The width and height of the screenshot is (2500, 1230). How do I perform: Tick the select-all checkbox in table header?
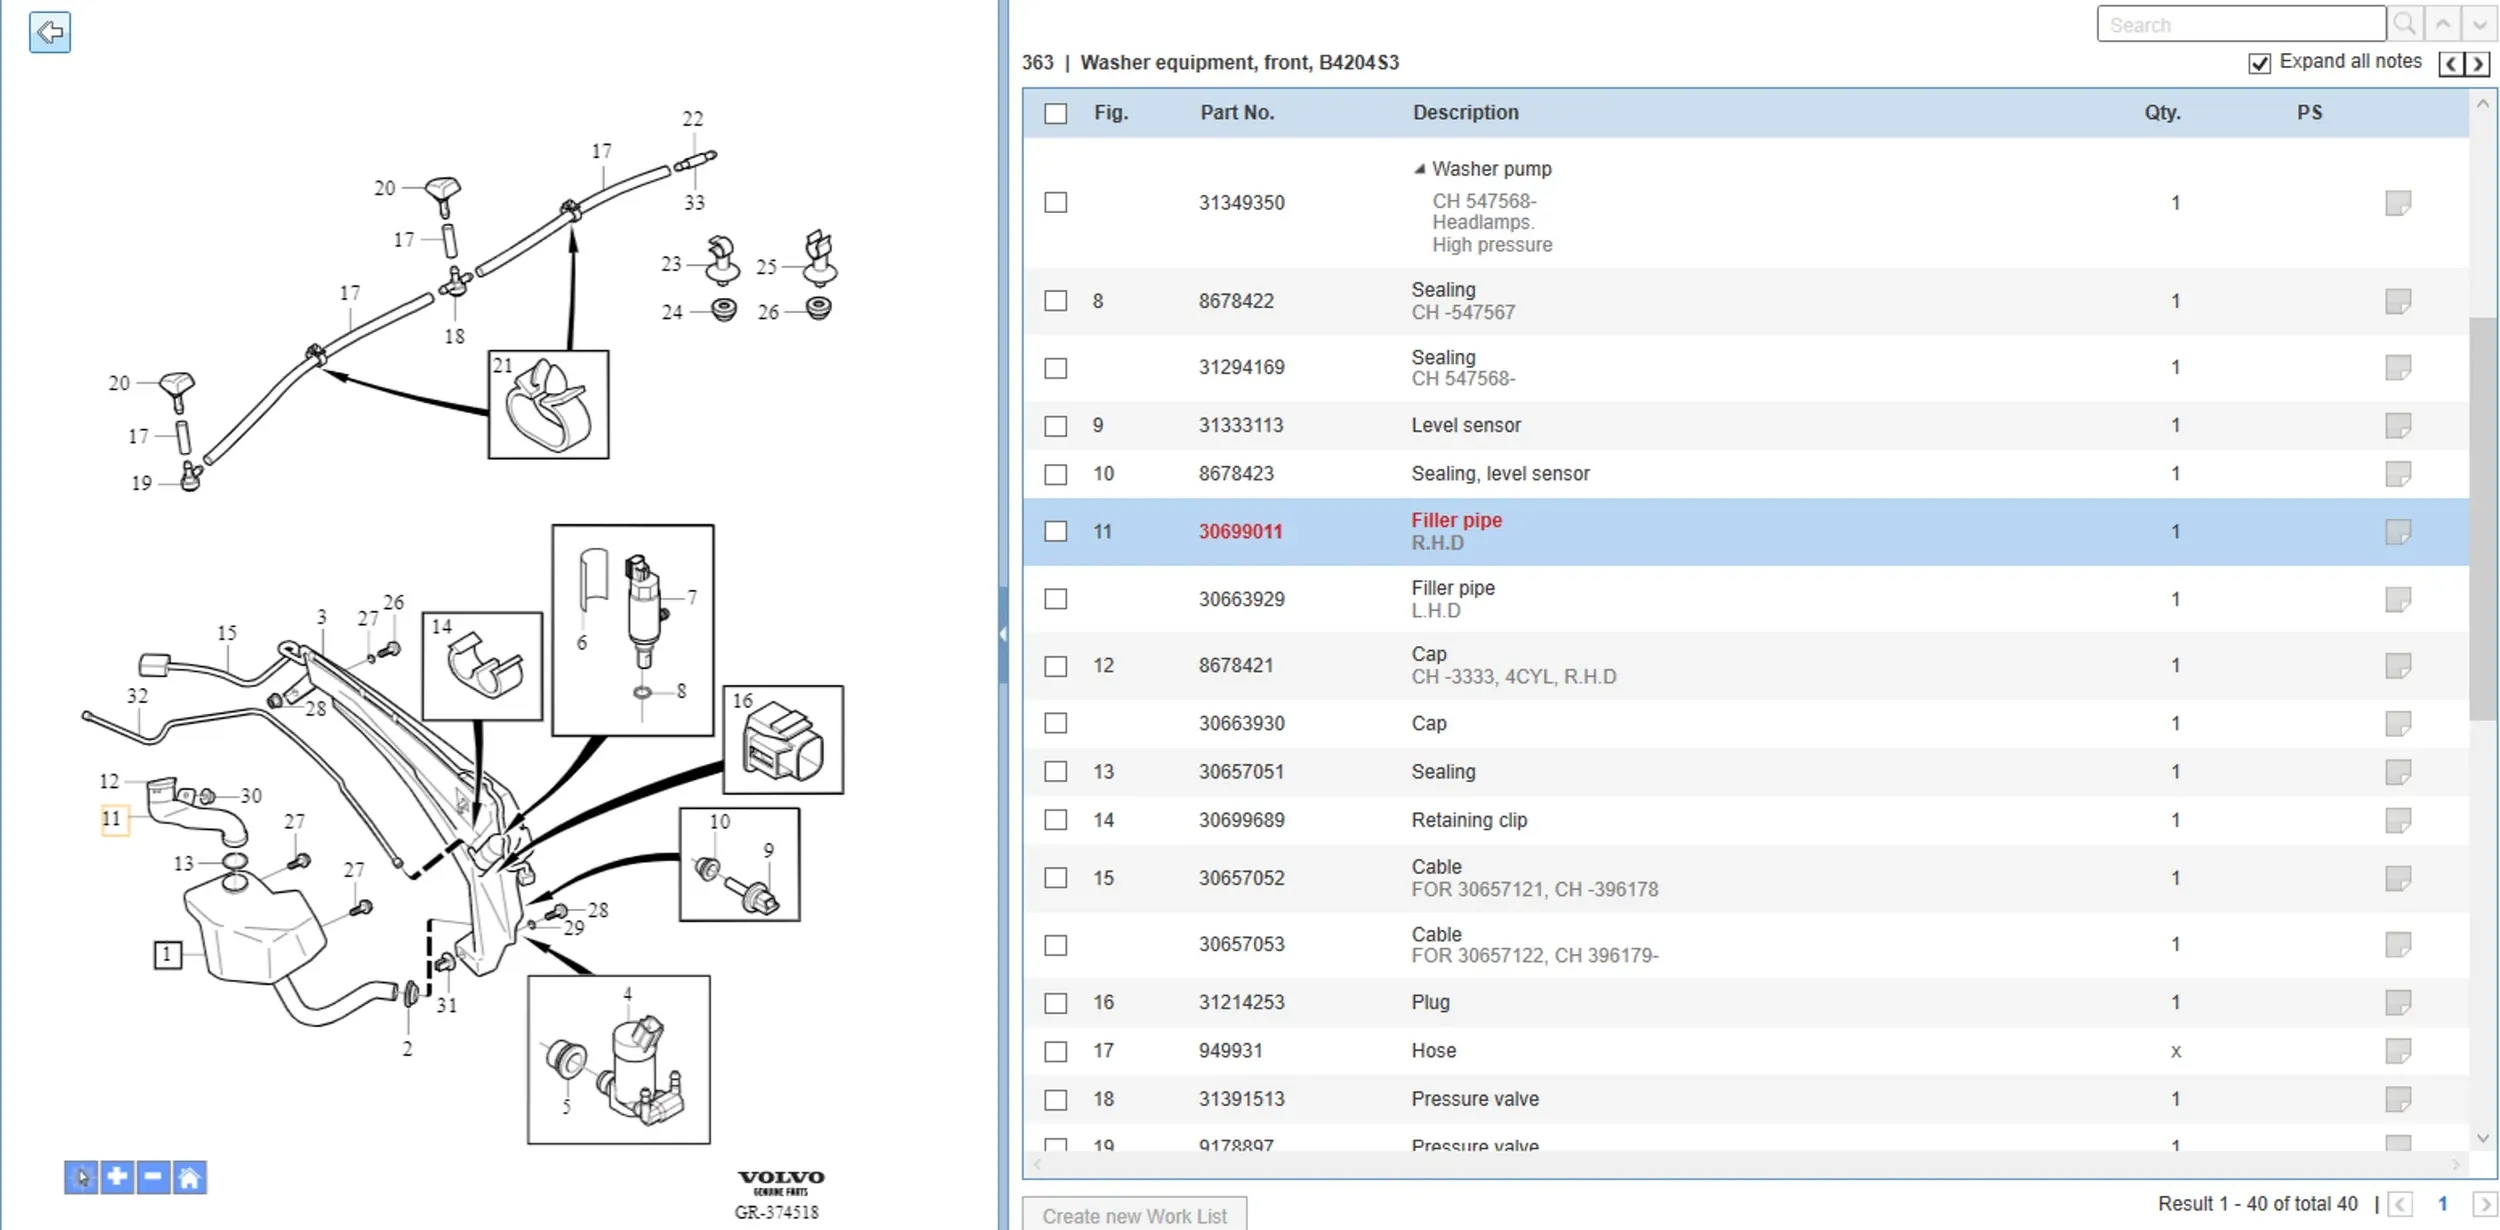pos(1055,113)
